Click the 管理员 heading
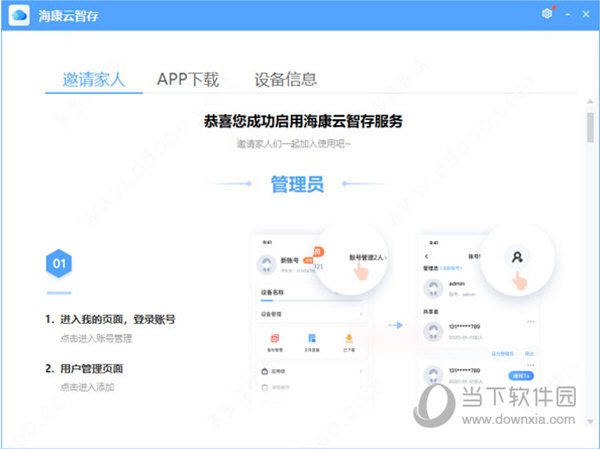The width and height of the screenshot is (600, 449). pyautogui.click(x=297, y=184)
